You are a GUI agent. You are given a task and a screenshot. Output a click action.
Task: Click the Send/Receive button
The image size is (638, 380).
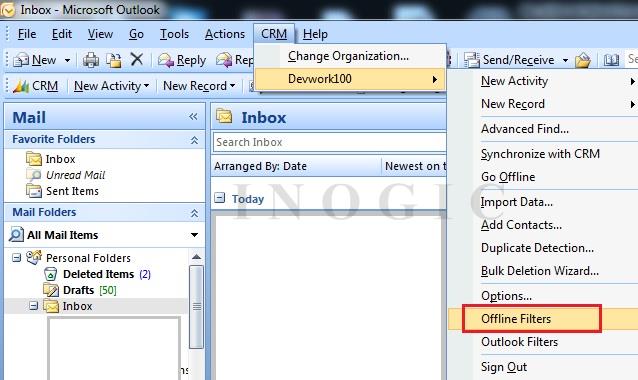point(510,60)
